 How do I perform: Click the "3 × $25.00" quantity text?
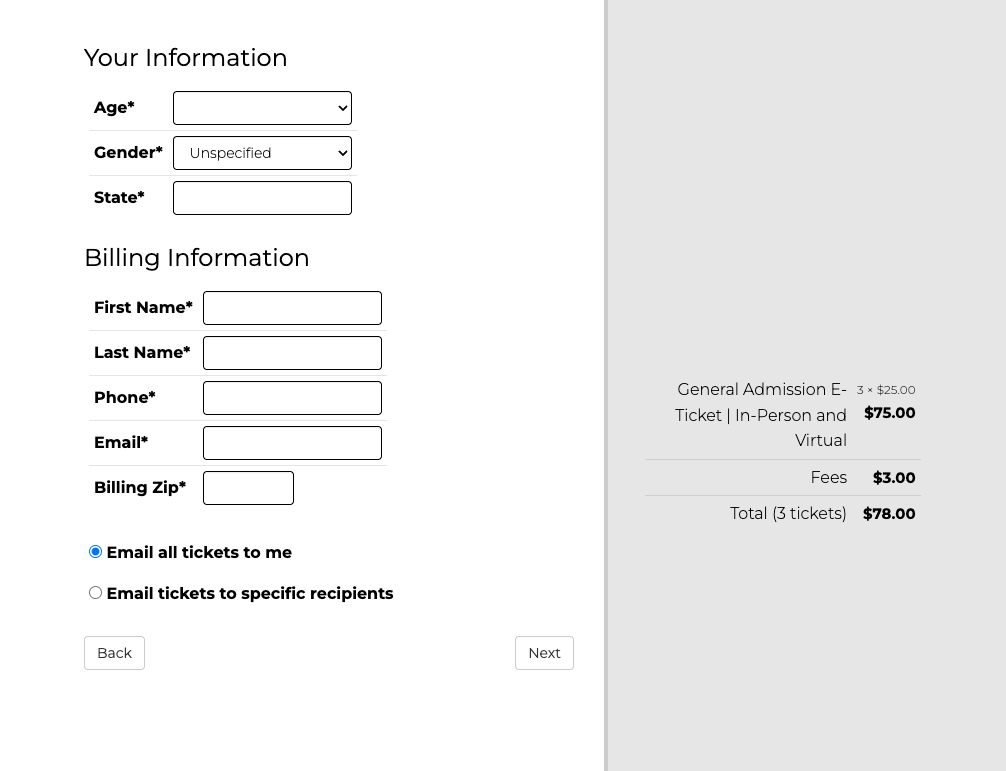pos(886,390)
